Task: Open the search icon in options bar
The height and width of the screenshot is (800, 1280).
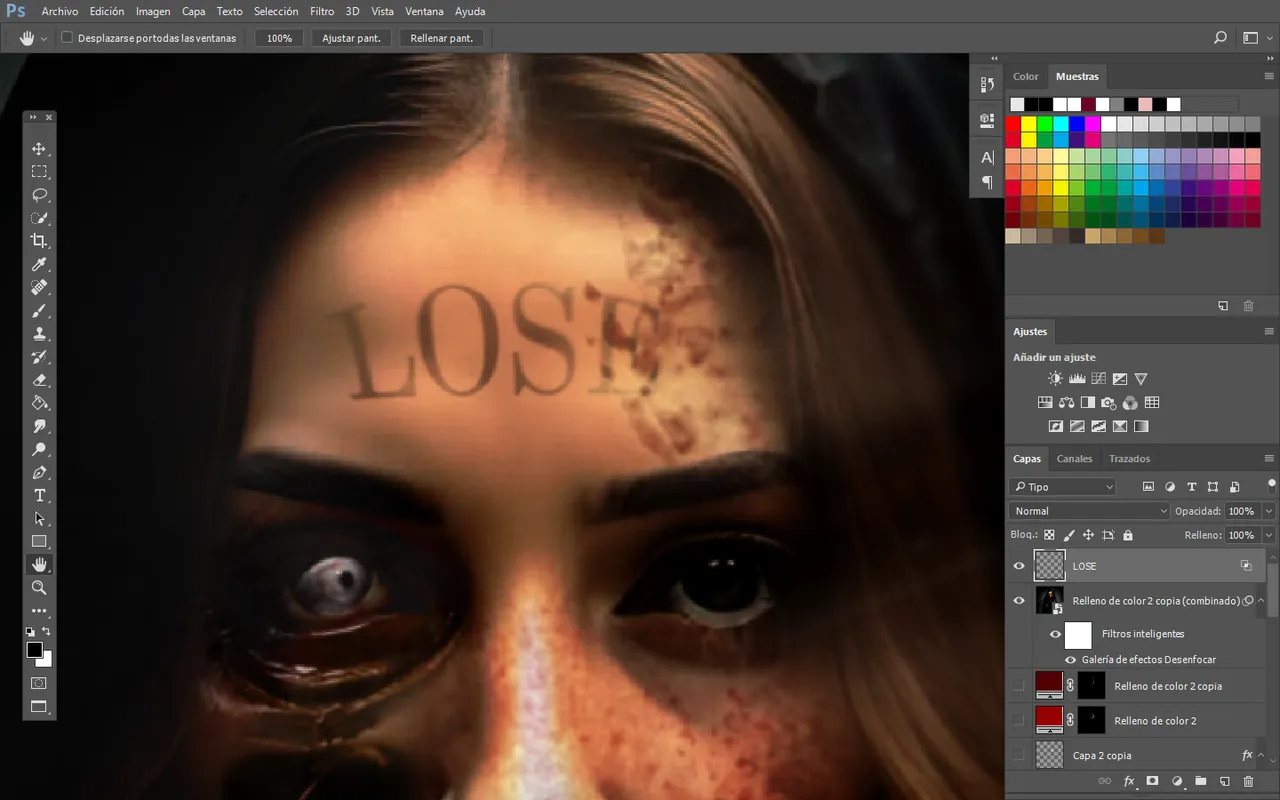Action: pyautogui.click(x=1220, y=38)
